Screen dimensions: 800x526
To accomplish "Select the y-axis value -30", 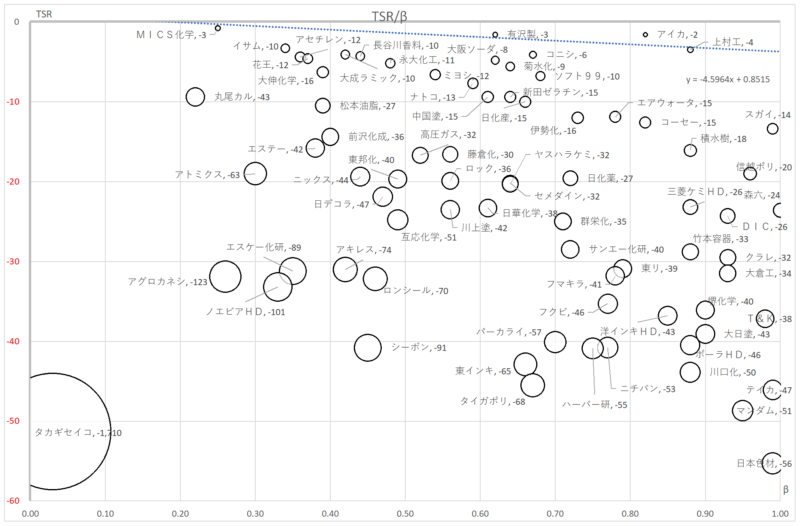I will pos(13,262).
